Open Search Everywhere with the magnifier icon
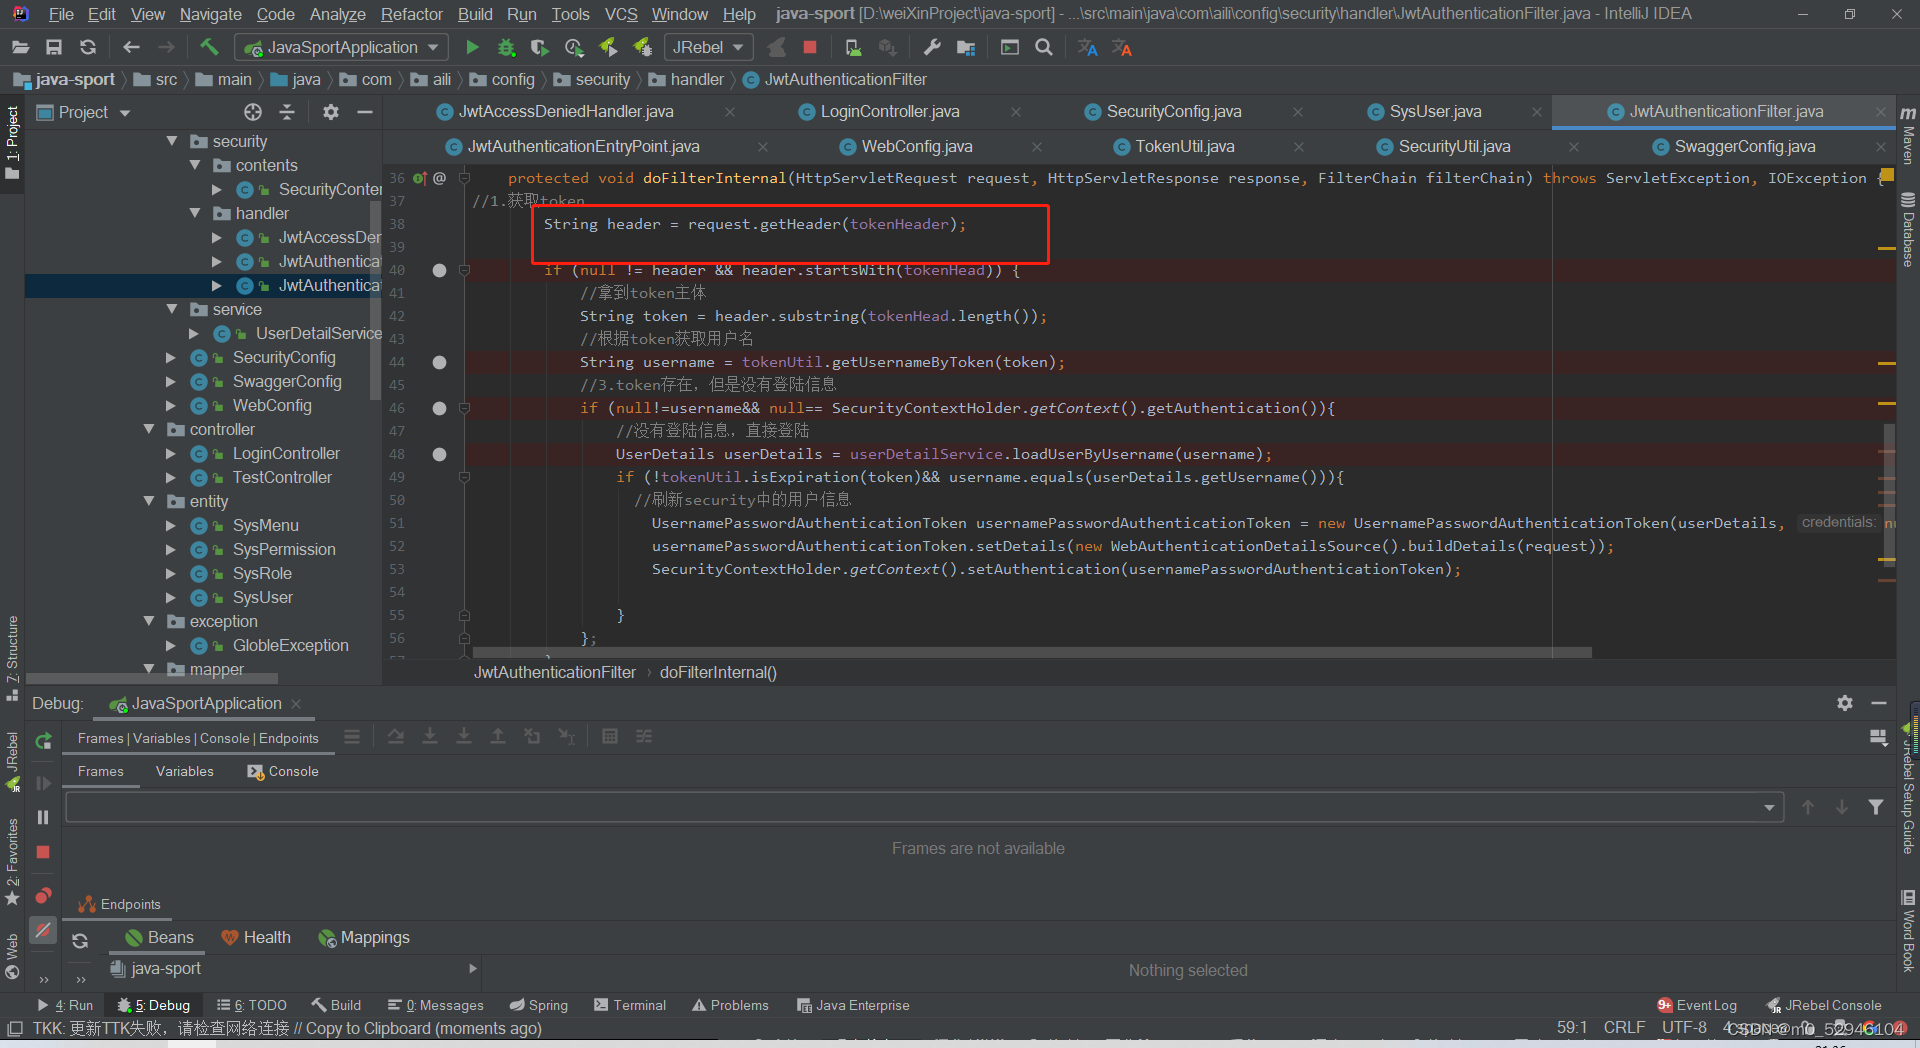This screenshot has height=1048, width=1920. pos(1044,47)
